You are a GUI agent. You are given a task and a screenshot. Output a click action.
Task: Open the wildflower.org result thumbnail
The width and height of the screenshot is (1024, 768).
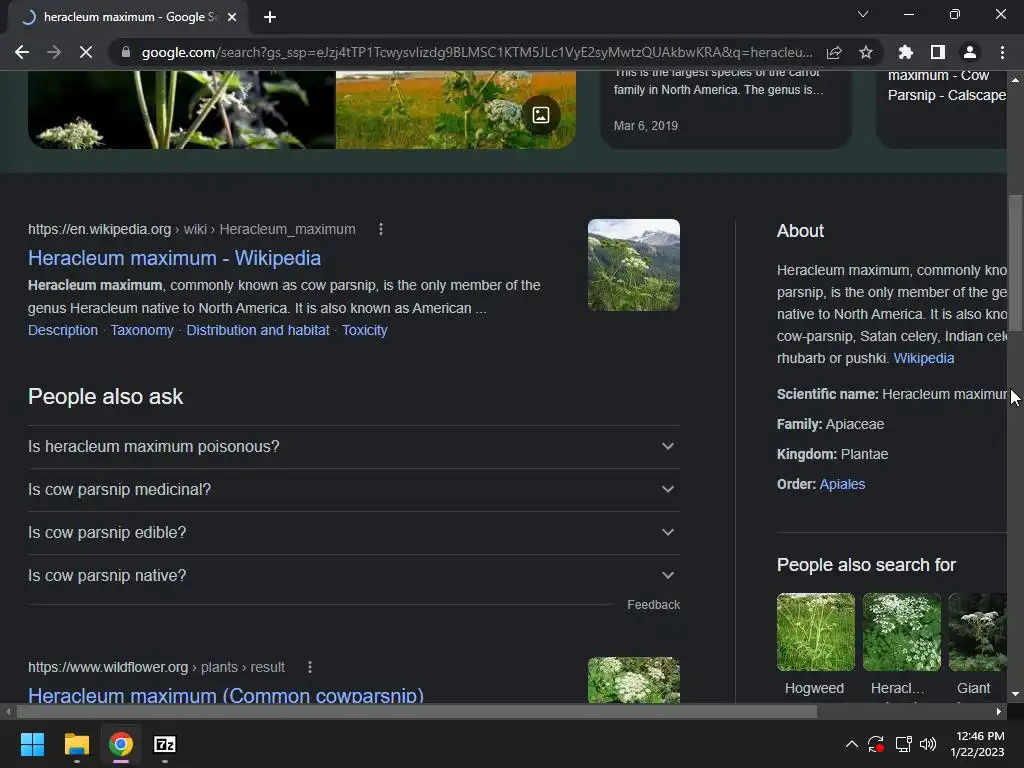[633, 680]
